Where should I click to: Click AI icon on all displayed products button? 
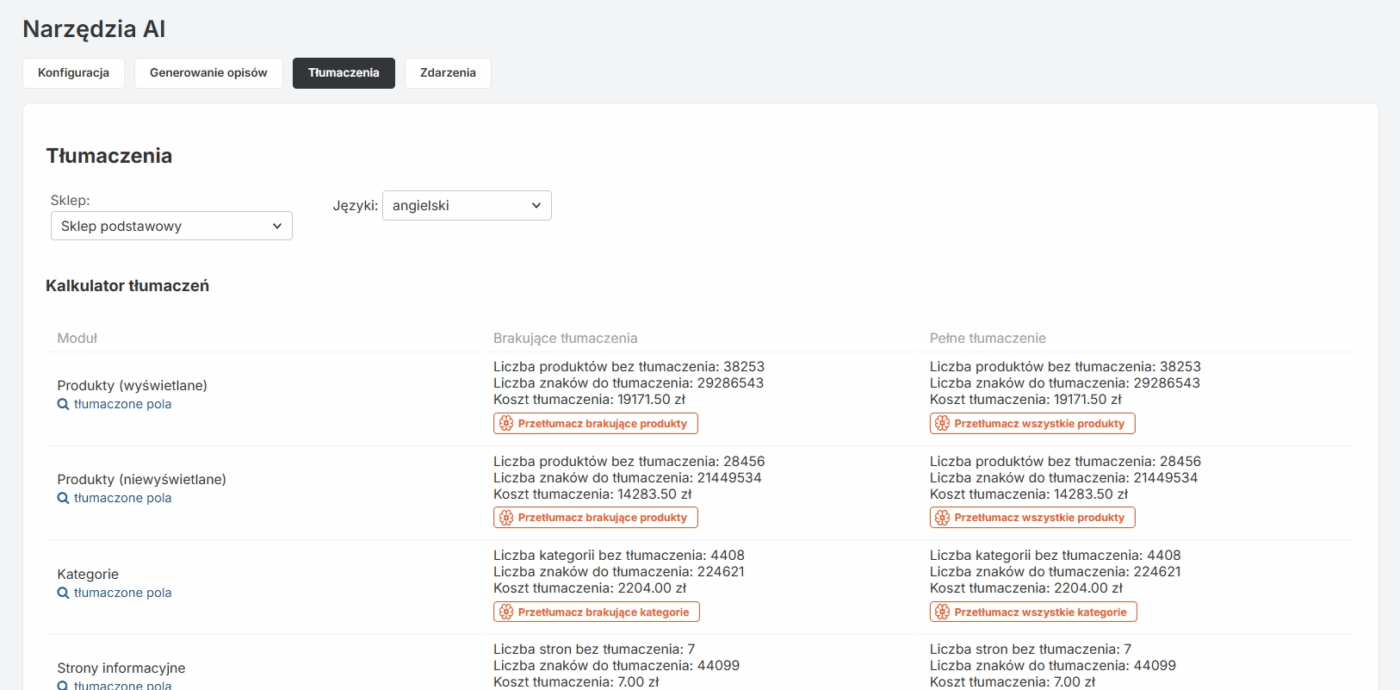[x=942, y=424]
